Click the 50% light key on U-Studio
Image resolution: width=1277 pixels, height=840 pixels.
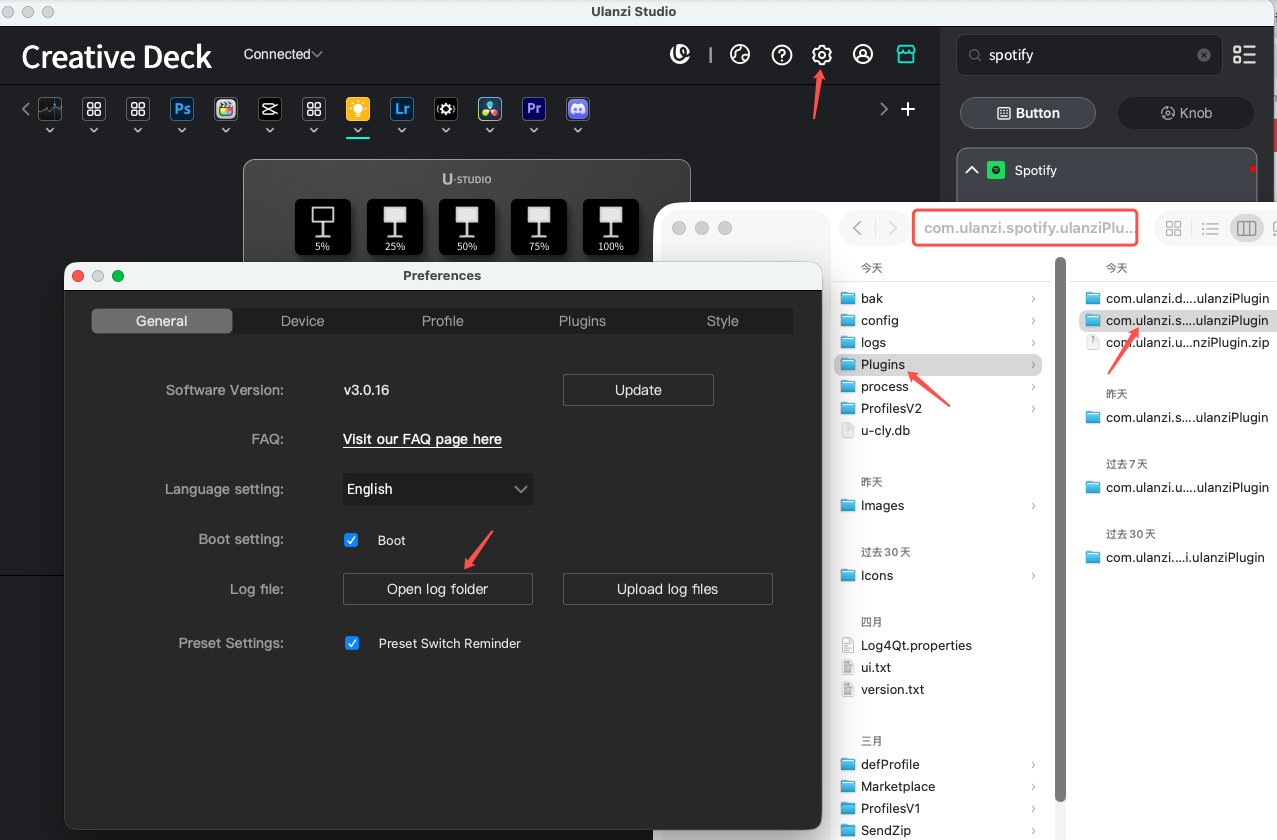[467, 226]
